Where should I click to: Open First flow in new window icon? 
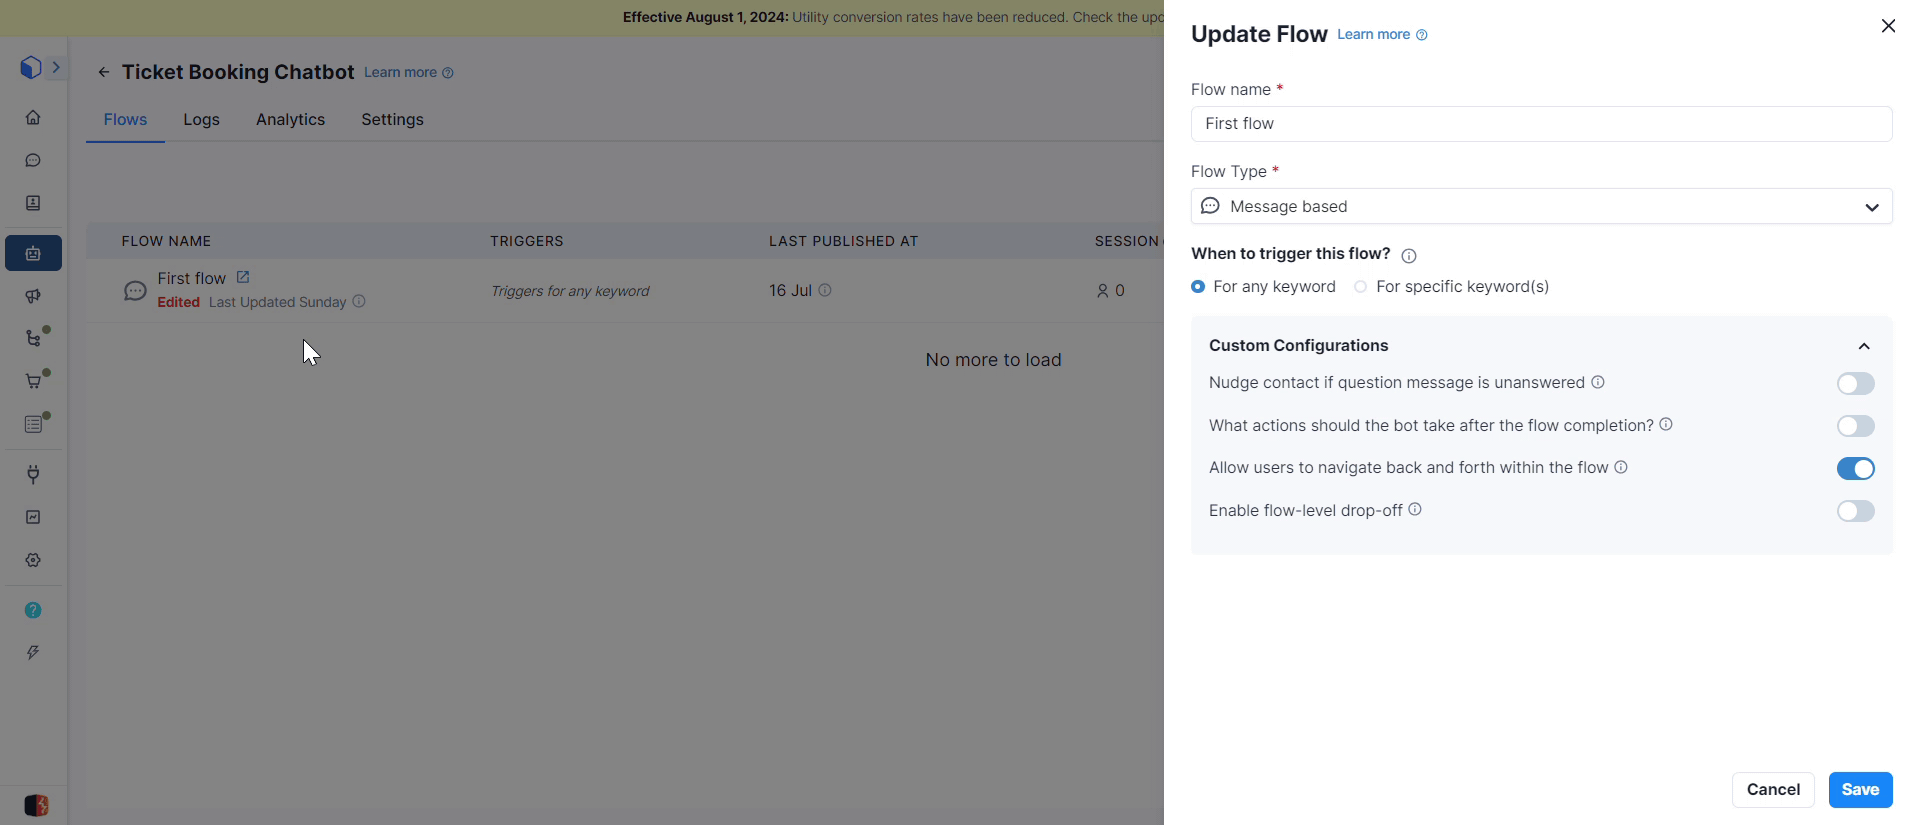pos(243,278)
